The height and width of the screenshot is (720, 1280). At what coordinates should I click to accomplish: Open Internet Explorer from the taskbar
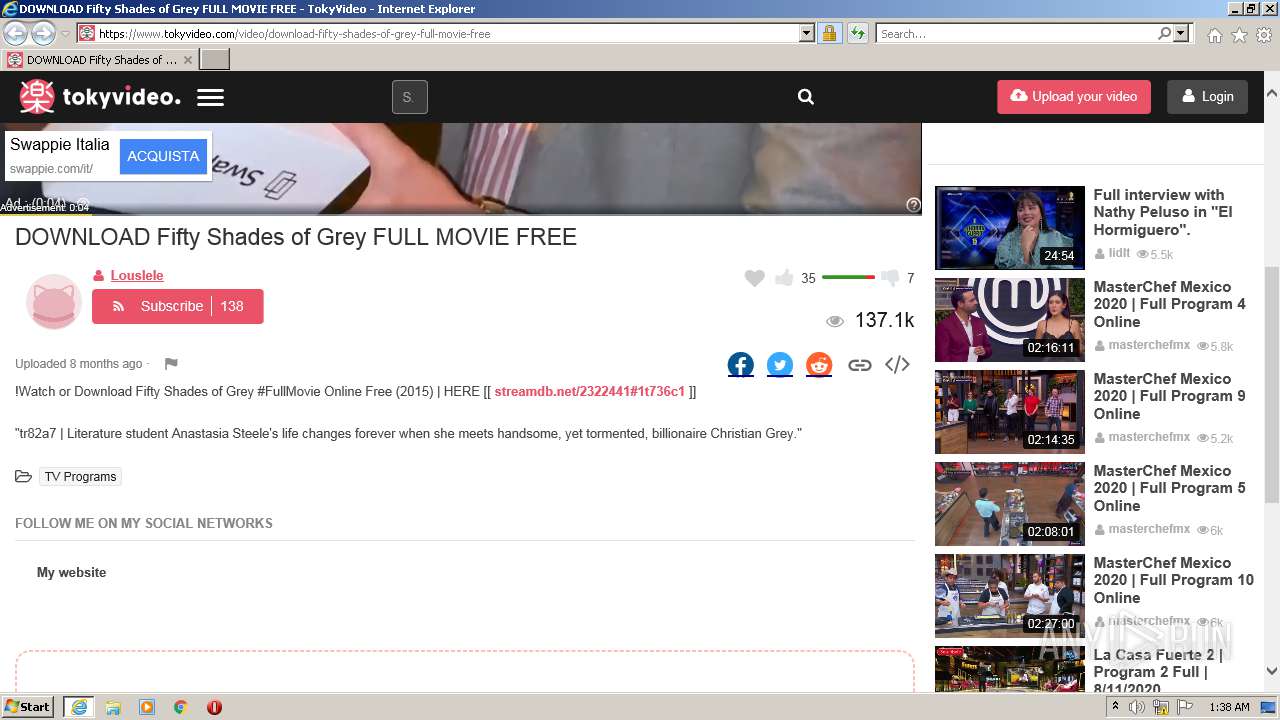79,707
